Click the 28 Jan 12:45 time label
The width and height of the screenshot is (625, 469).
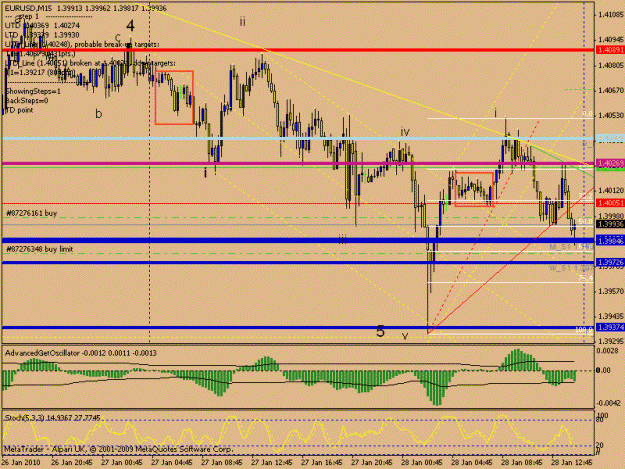click(x=572, y=463)
